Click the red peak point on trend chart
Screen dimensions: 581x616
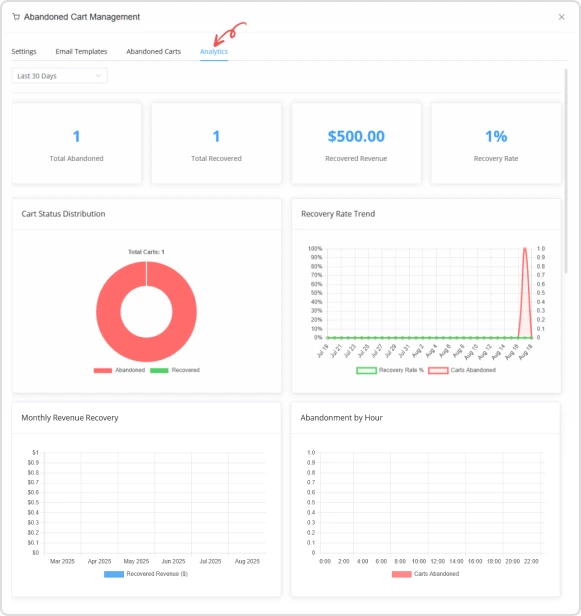pyautogui.click(x=525, y=249)
